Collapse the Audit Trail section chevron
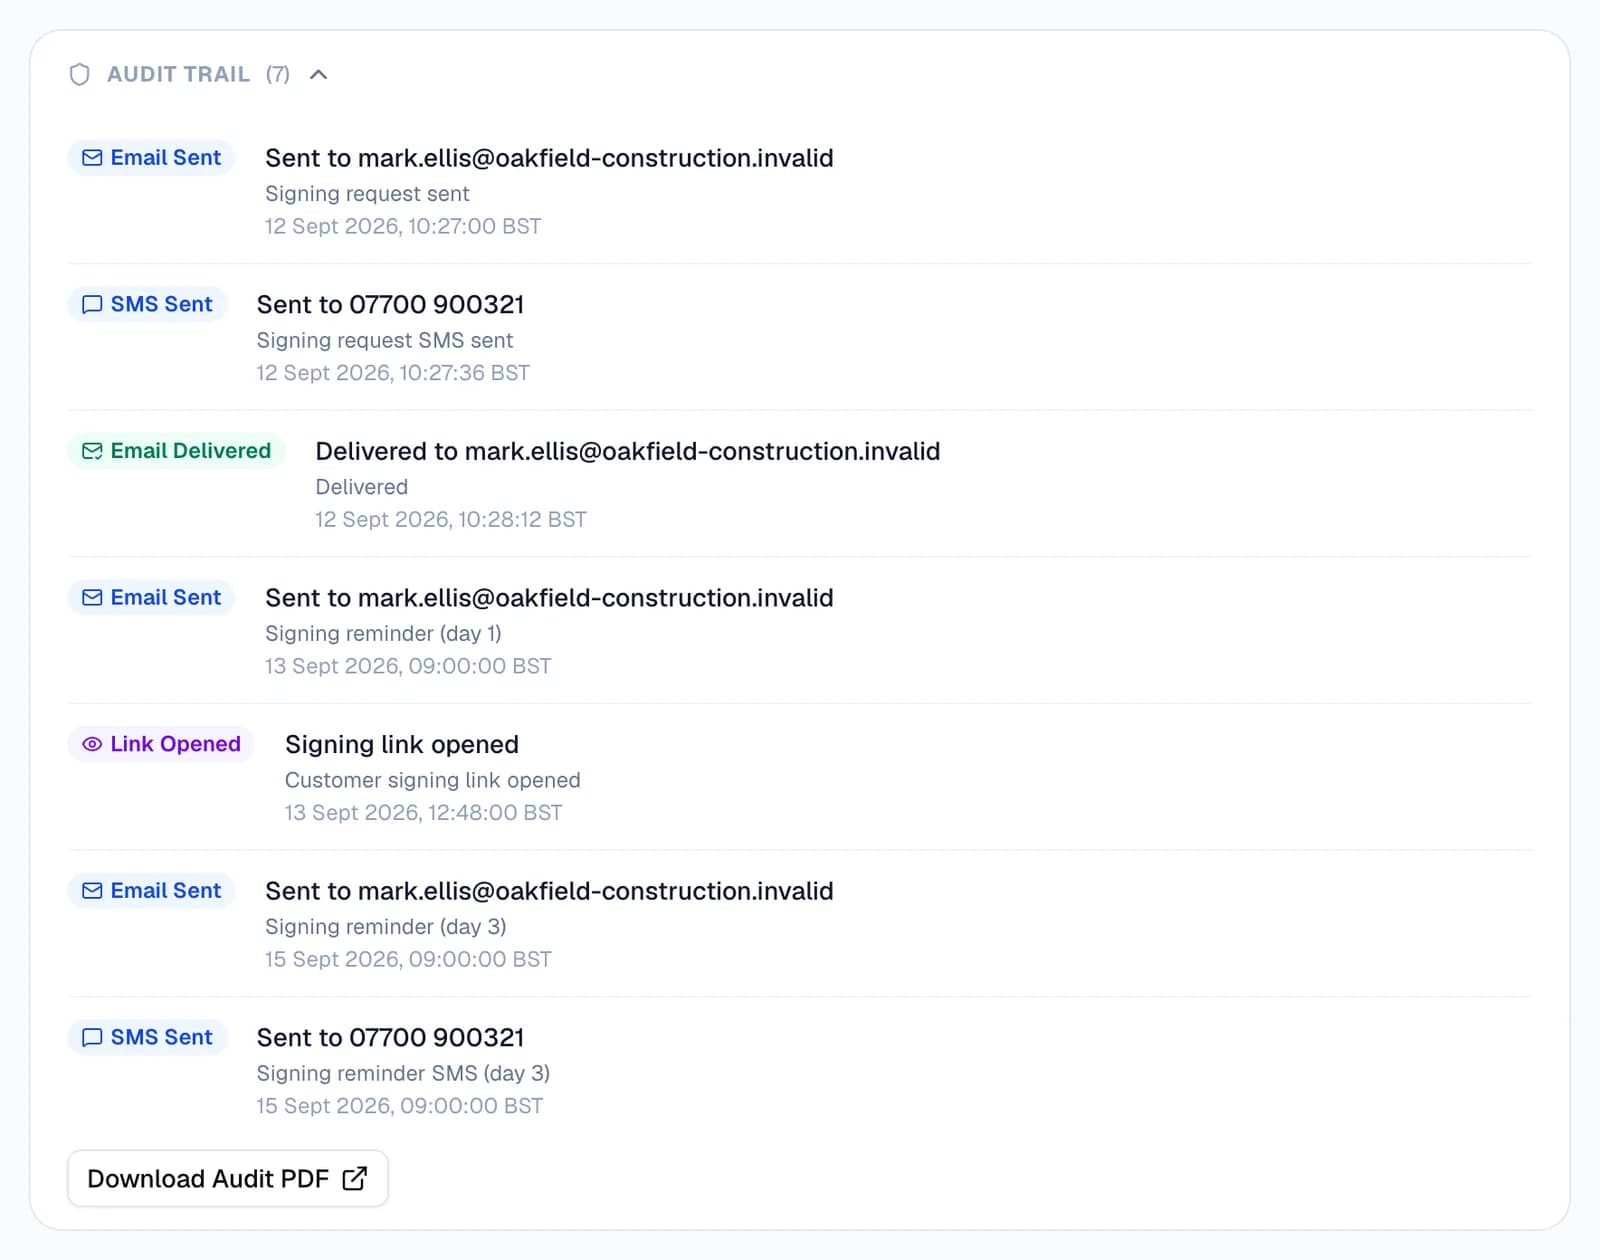 click(318, 75)
